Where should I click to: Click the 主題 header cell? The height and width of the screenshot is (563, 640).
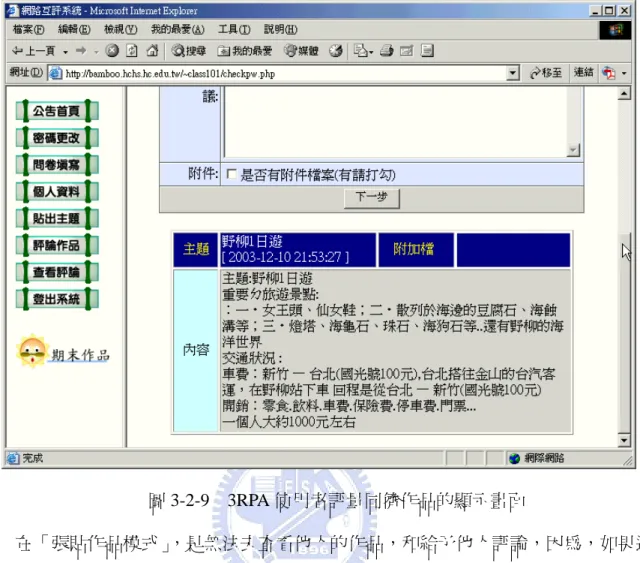[x=196, y=249]
